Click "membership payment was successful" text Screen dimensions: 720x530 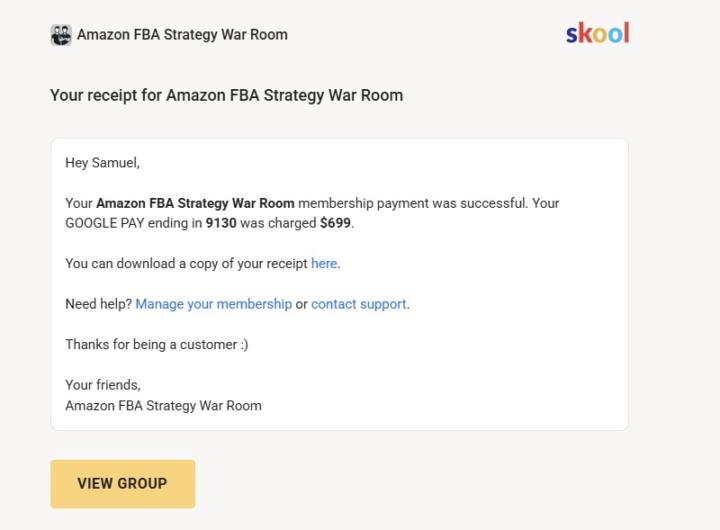[x=412, y=203]
